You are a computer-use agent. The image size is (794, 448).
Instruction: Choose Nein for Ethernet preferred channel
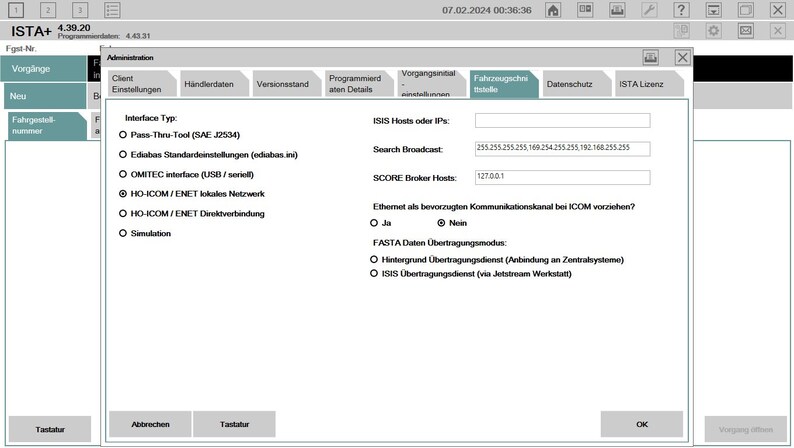coord(452,223)
